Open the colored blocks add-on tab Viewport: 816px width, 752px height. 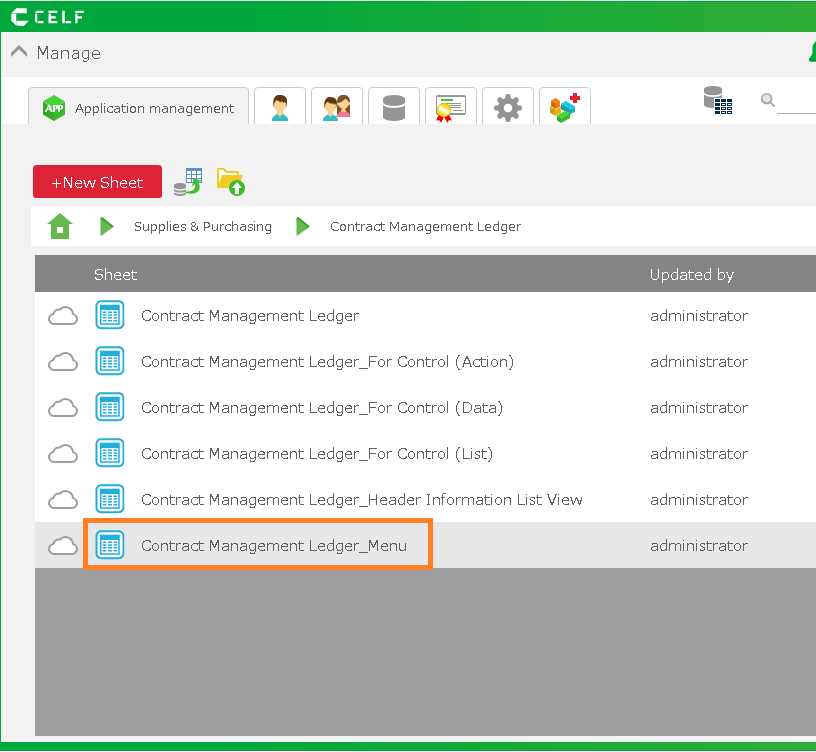pyautogui.click(x=565, y=107)
